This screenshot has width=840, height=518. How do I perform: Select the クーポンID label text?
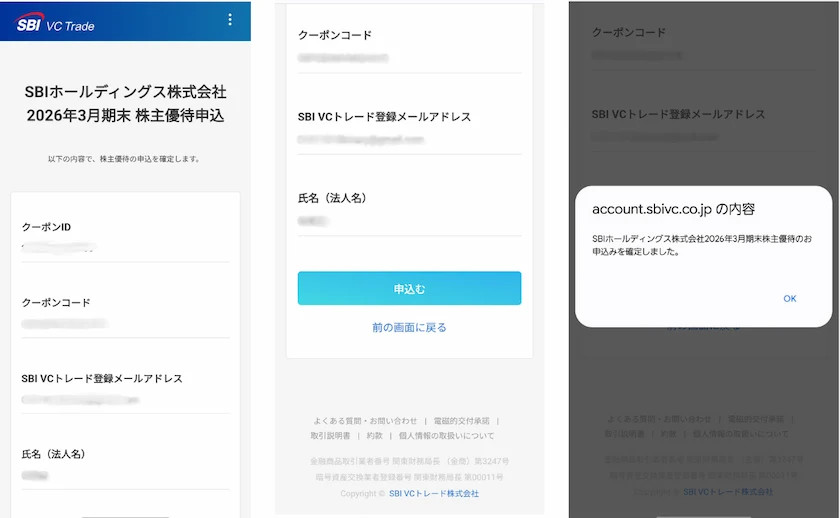click(x=46, y=227)
